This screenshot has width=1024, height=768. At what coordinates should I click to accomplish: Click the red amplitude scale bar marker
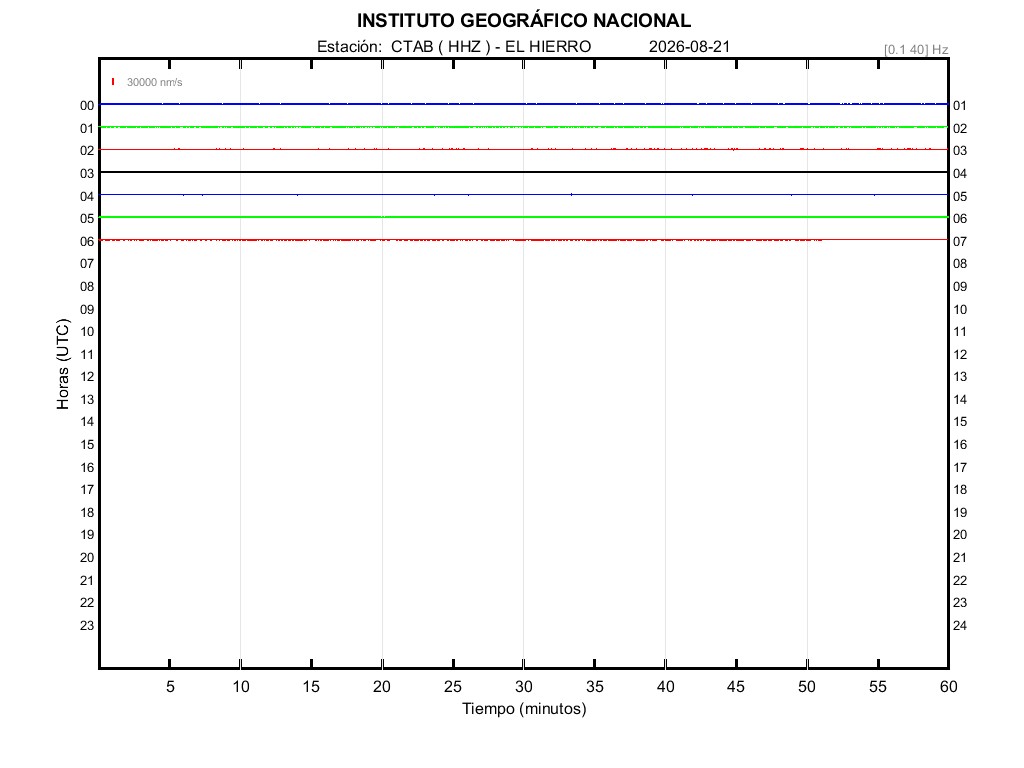pyautogui.click(x=113, y=82)
